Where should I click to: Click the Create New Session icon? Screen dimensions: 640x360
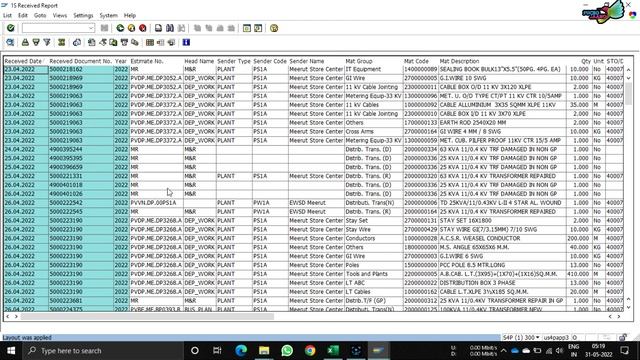[x=247, y=28]
